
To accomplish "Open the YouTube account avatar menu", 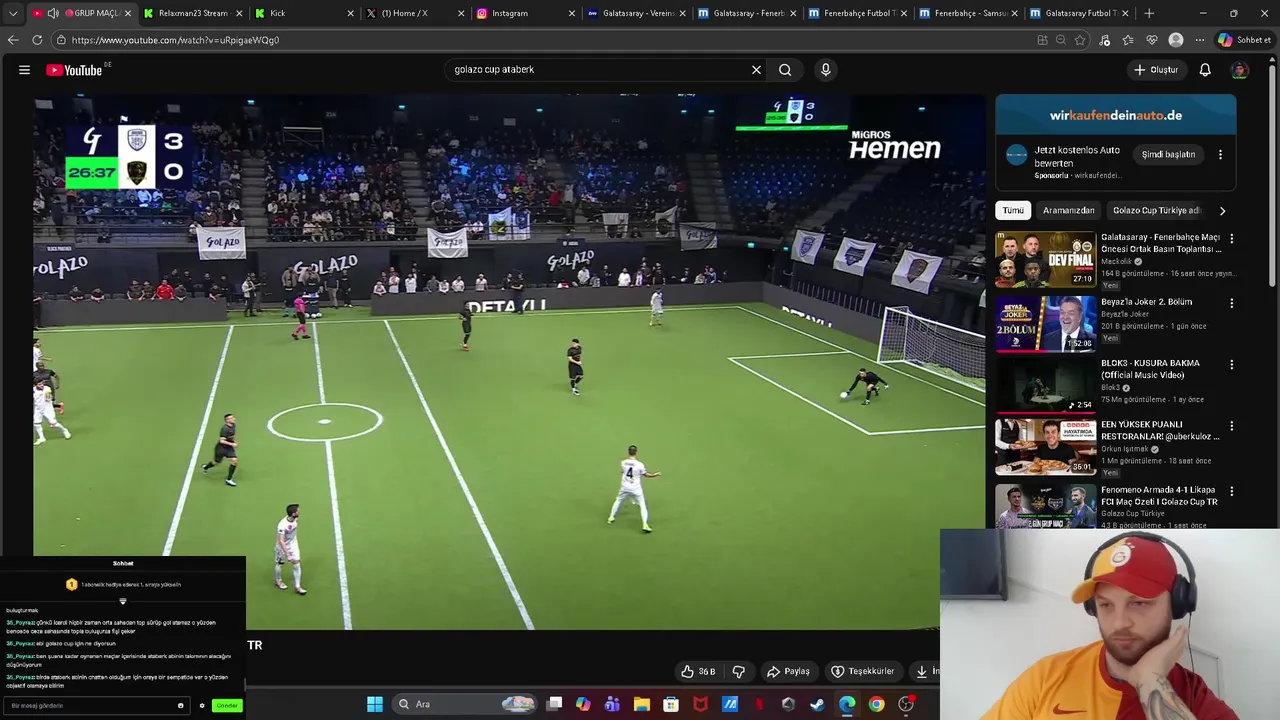I will (x=1239, y=70).
